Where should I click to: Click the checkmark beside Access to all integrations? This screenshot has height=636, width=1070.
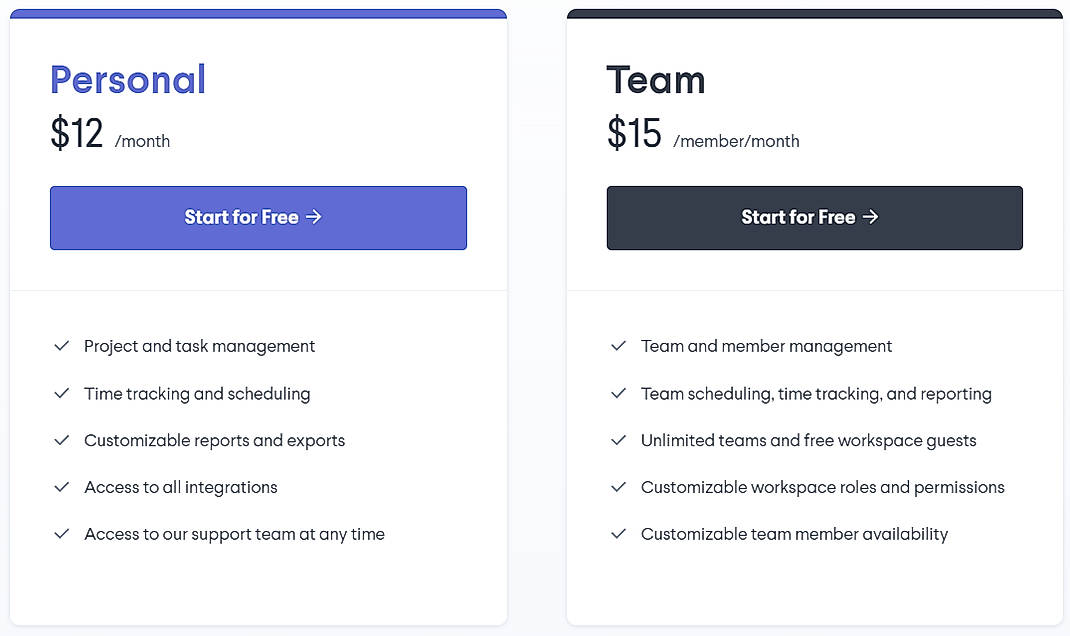[62, 487]
